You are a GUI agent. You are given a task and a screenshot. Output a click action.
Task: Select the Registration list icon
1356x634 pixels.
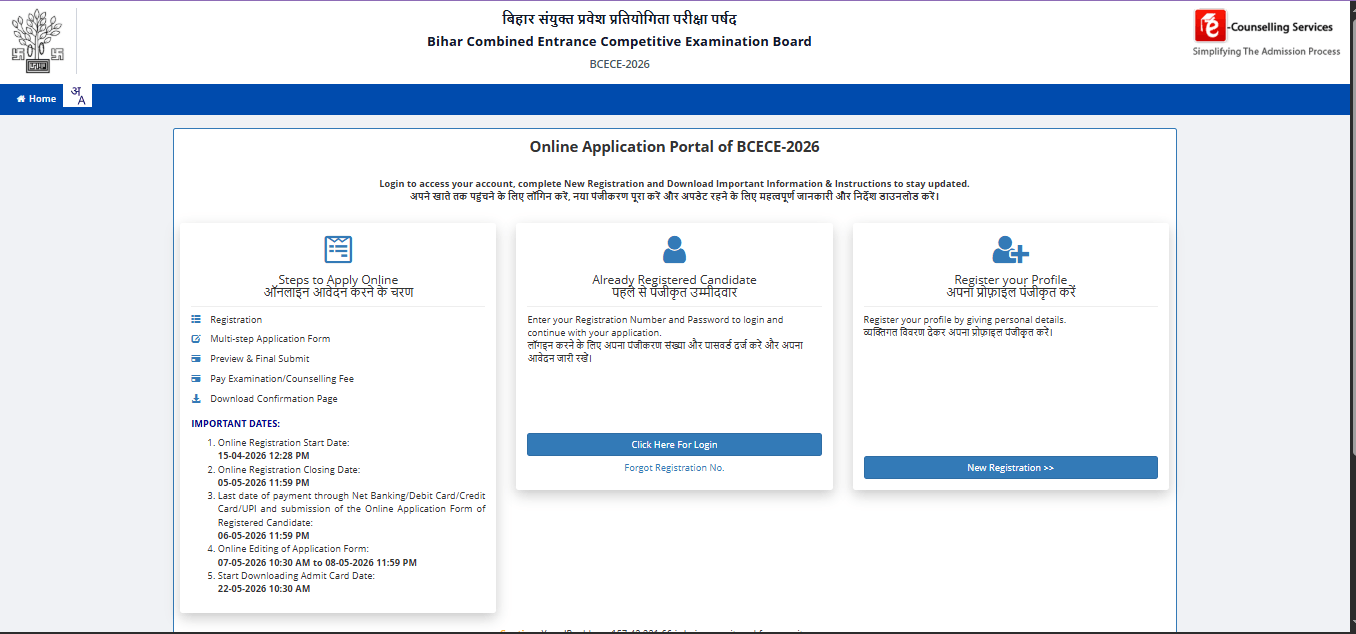click(194, 319)
